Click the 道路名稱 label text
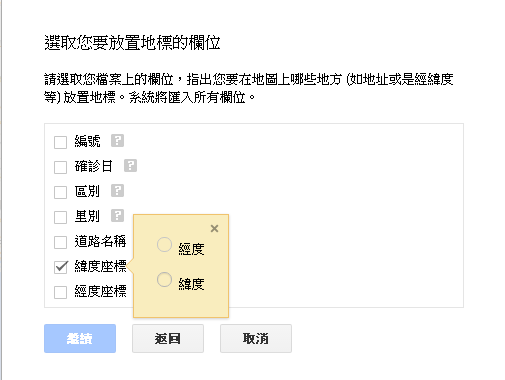505x380 pixels. click(x=100, y=241)
